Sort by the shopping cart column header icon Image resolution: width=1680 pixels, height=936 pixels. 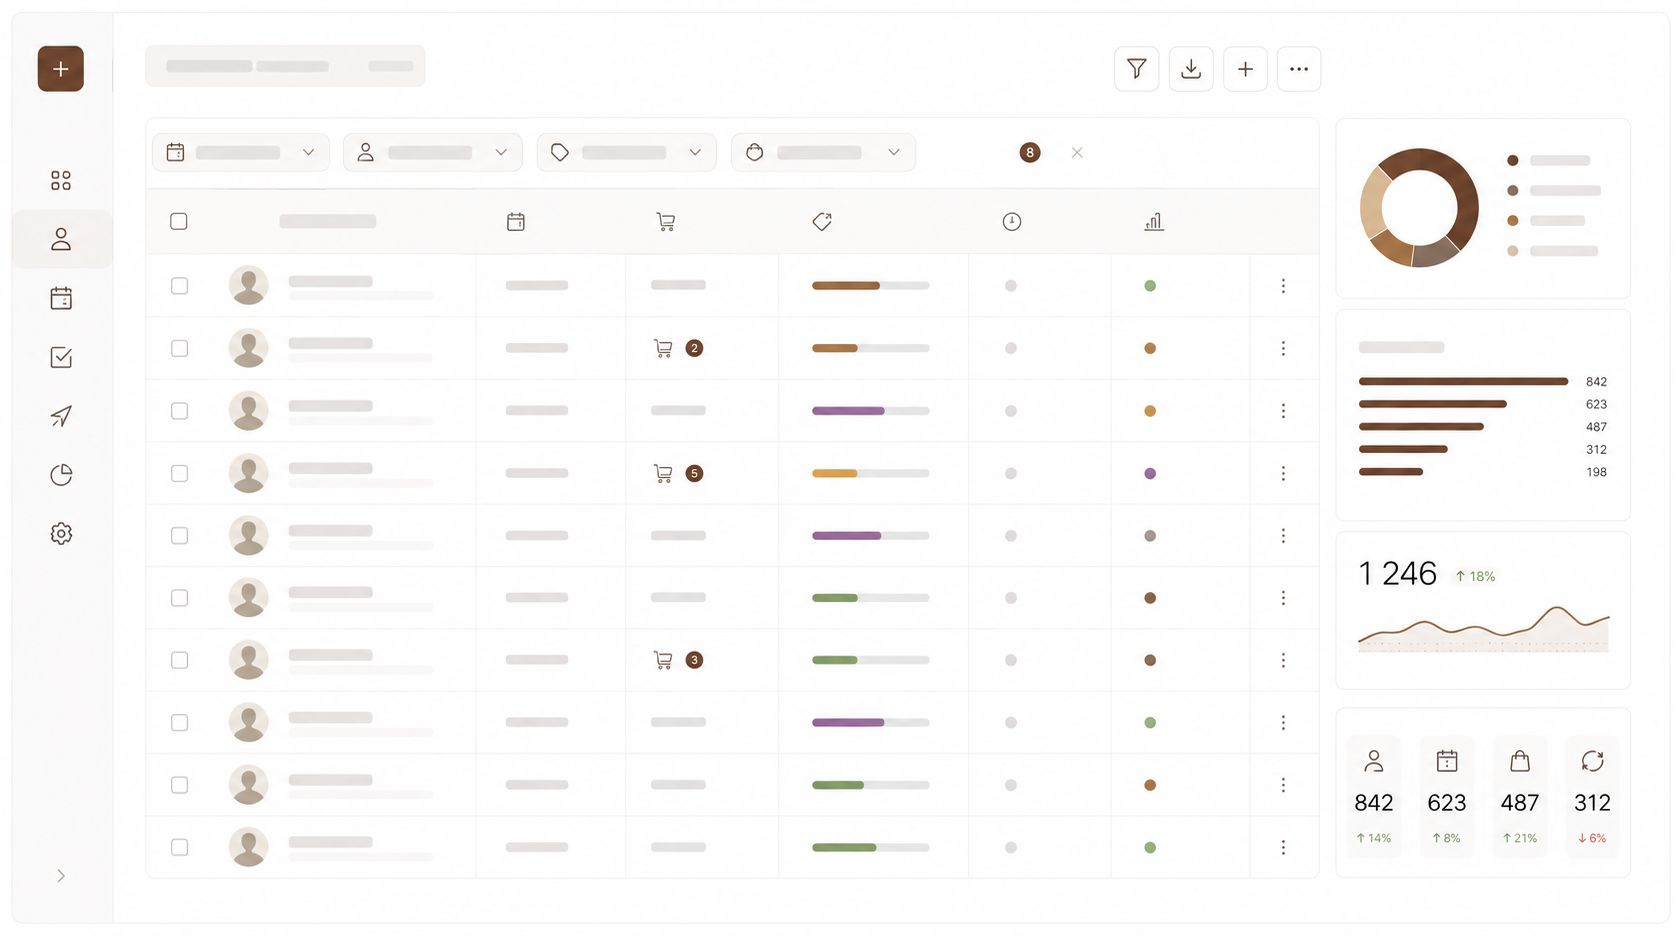pyautogui.click(x=666, y=222)
